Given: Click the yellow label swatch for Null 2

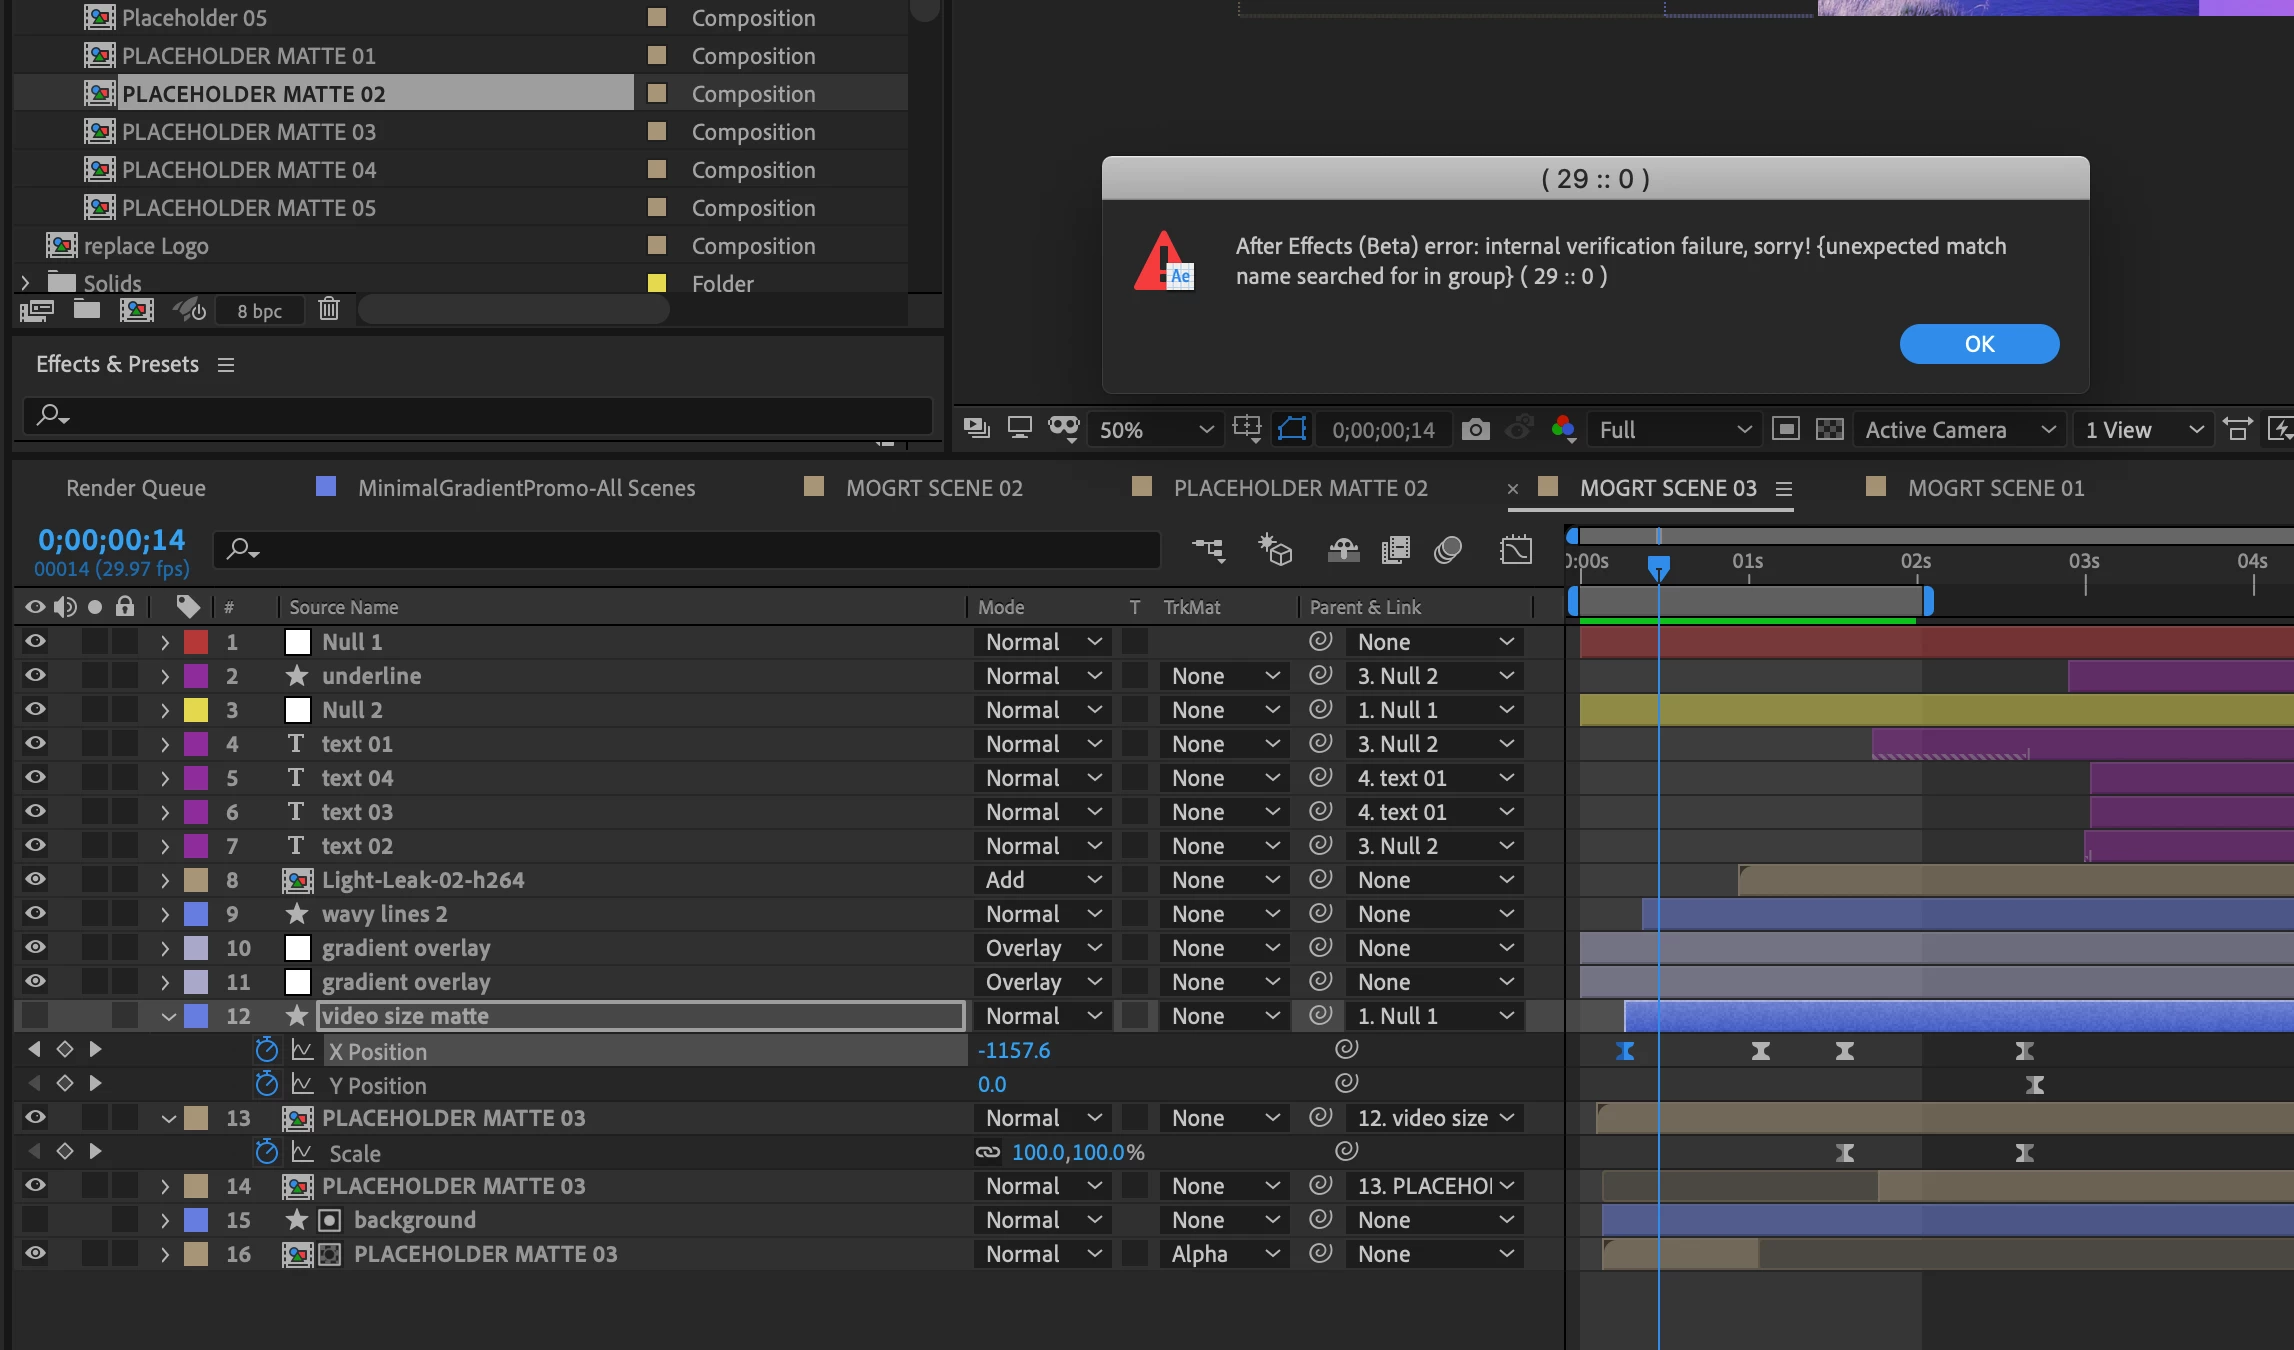Looking at the screenshot, I should [196, 710].
